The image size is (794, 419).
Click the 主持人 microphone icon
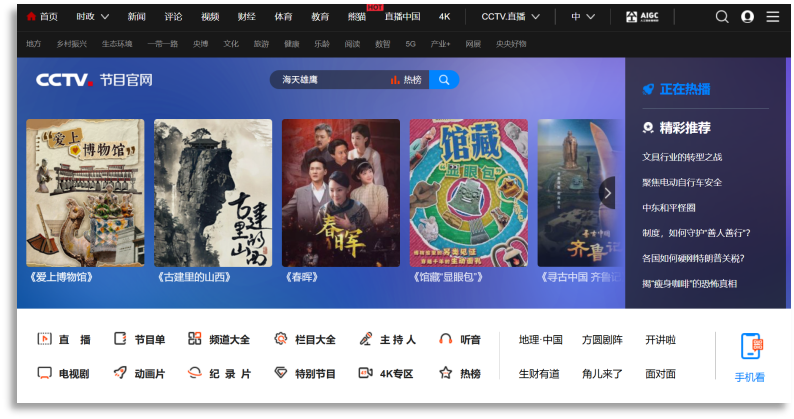coord(366,339)
